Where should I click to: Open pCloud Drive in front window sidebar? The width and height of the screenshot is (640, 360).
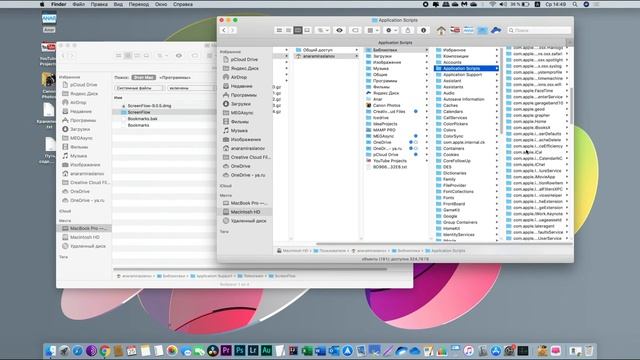pos(244,59)
